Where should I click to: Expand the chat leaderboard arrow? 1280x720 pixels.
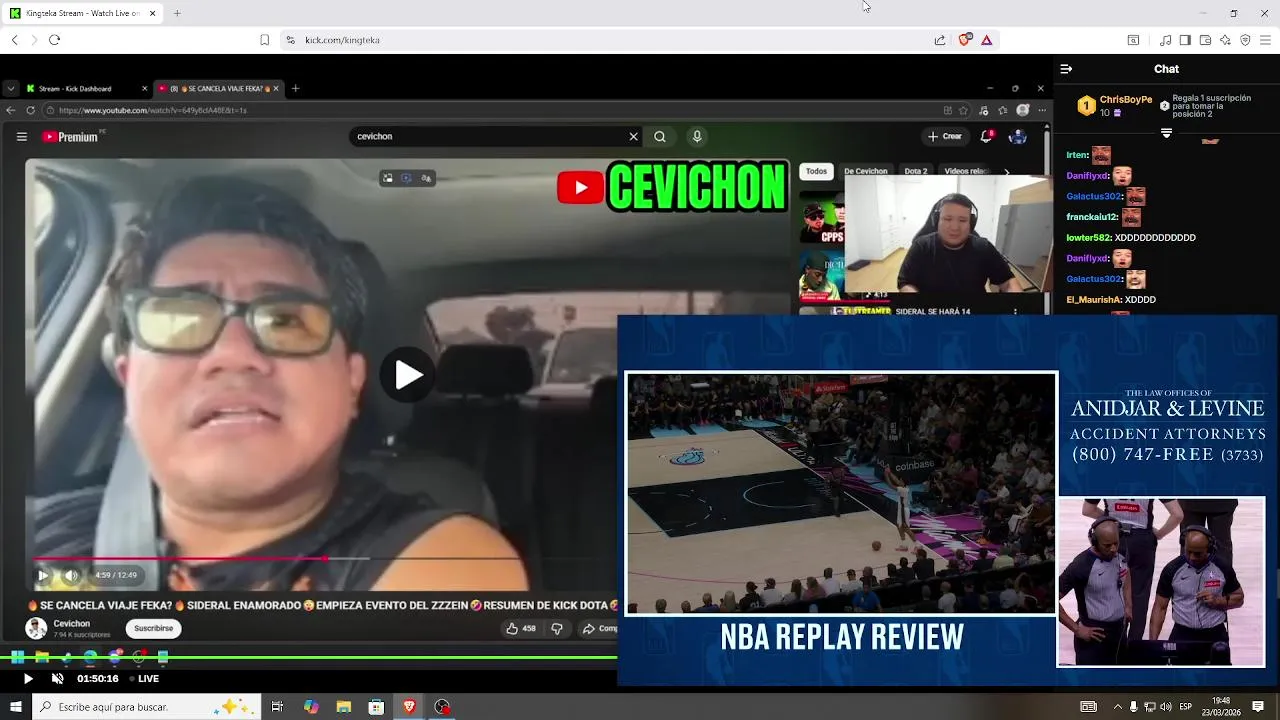coord(1166,132)
